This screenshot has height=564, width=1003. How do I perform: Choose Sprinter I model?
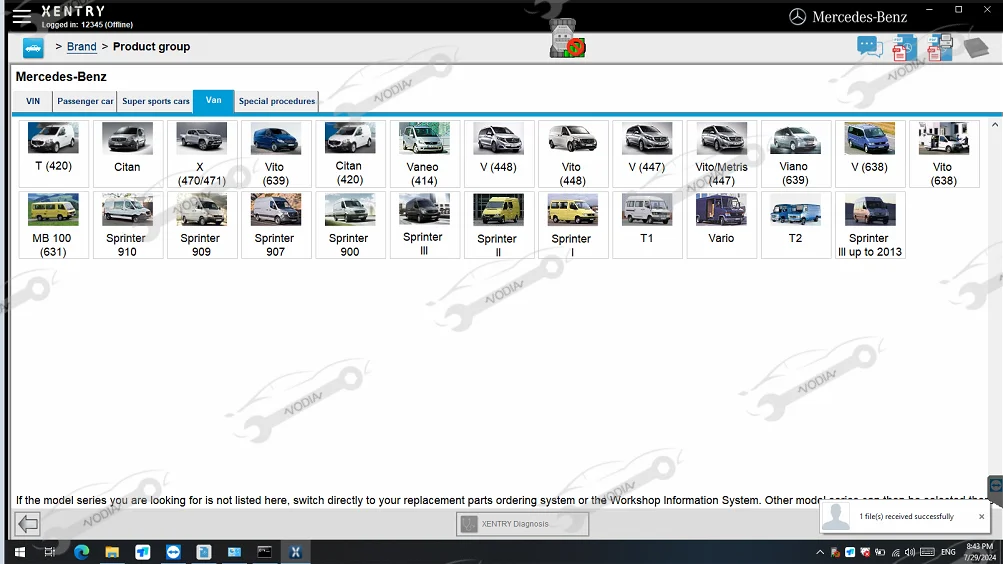click(x=573, y=225)
